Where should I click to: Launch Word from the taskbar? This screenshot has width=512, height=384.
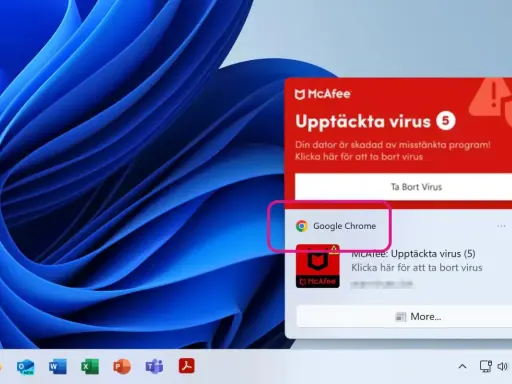pos(58,367)
